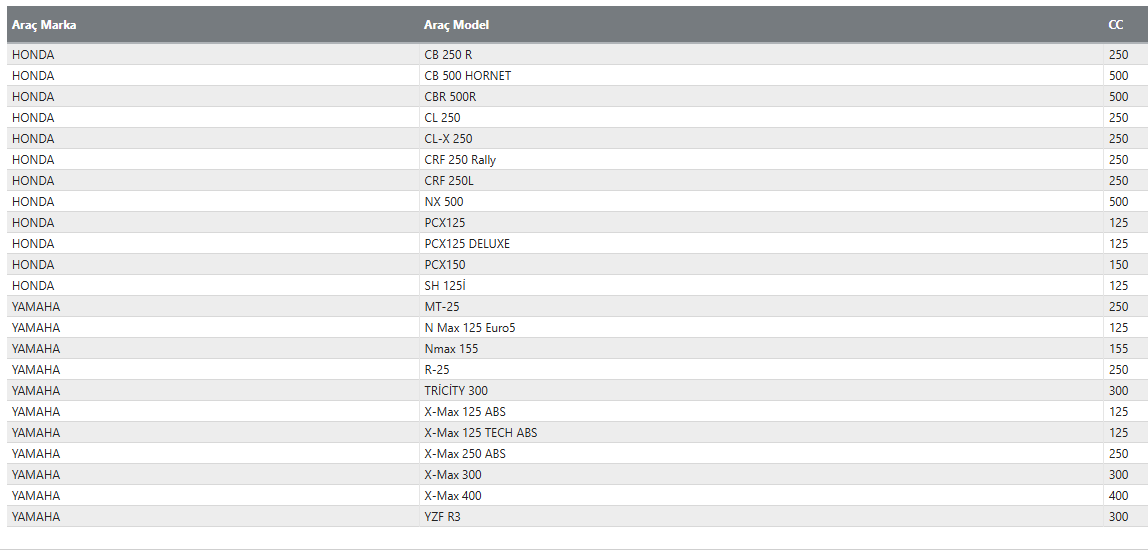Click the CBR 500R model cell
The image size is (1148, 551).
pyautogui.click(x=450, y=97)
